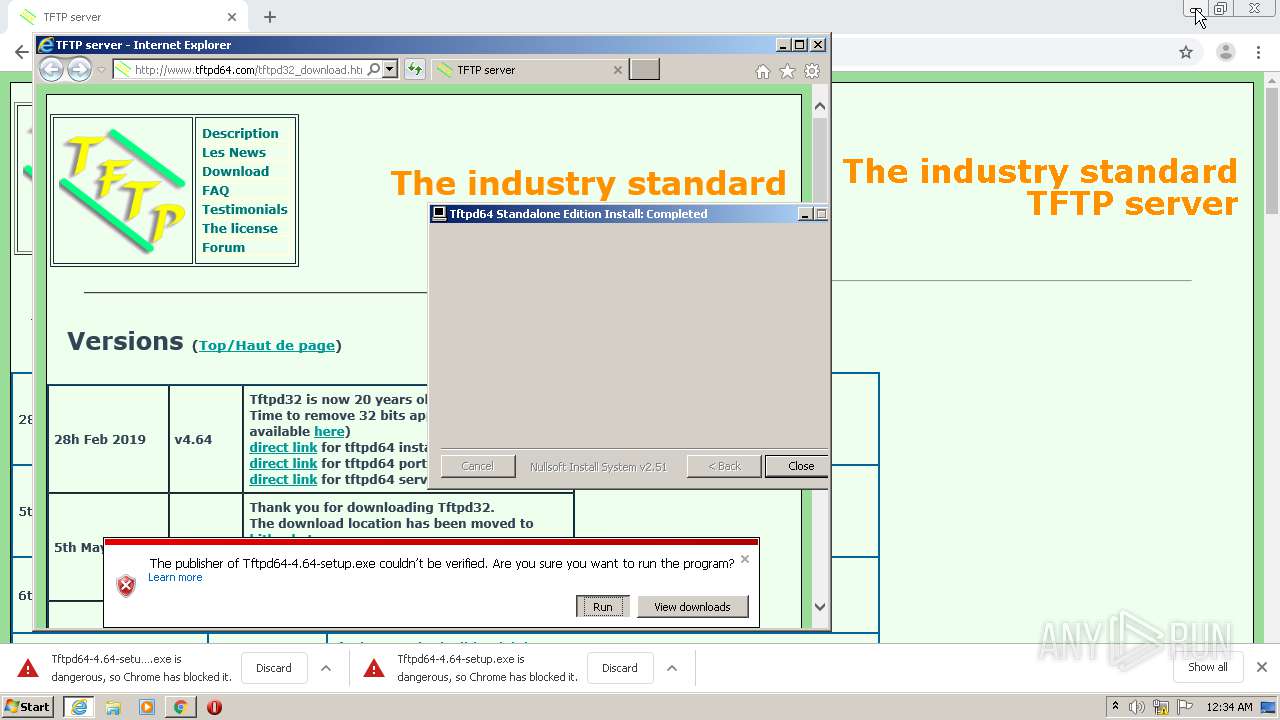Click the installer Cancel button
Viewport: 1280px width, 720px height.
[477, 466]
